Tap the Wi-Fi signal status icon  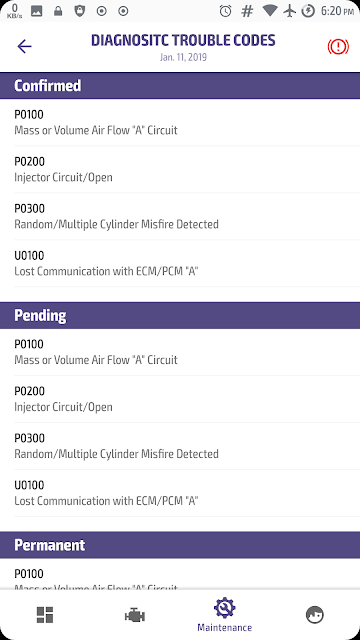(270, 11)
